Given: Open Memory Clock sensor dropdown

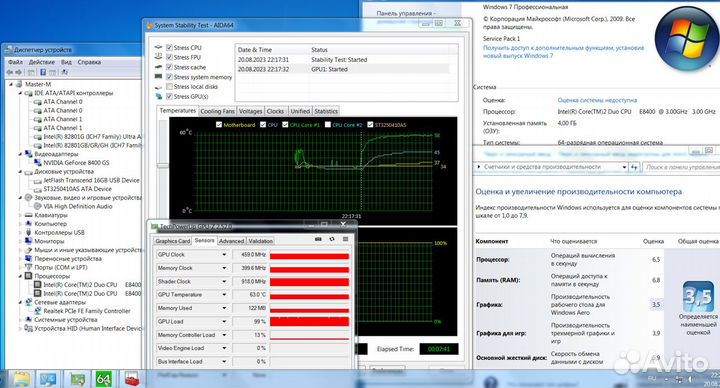Looking at the screenshot, I should pyautogui.click(x=224, y=268).
